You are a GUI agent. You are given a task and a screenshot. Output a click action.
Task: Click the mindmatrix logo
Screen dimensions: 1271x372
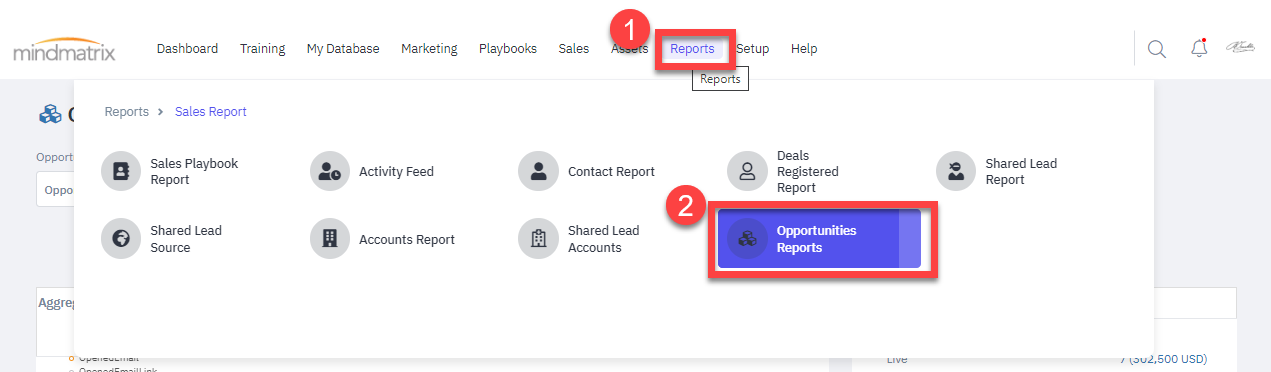coord(65,49)
